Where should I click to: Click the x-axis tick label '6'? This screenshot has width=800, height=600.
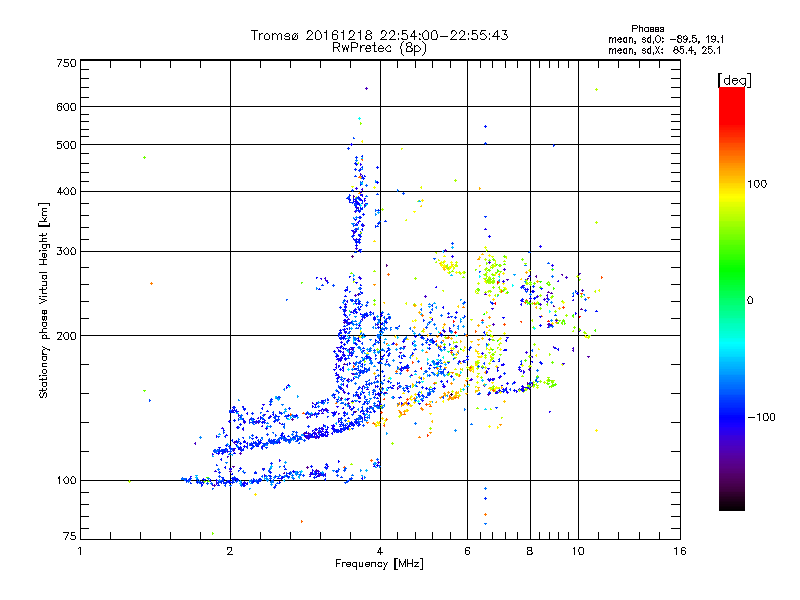(467, 551)
